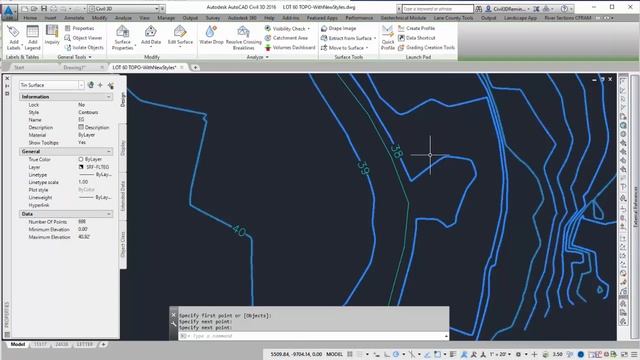This screenshot has width=640, height=360.
Task: Click the Data Shortcut tool
Action: [x=417, y=38]
